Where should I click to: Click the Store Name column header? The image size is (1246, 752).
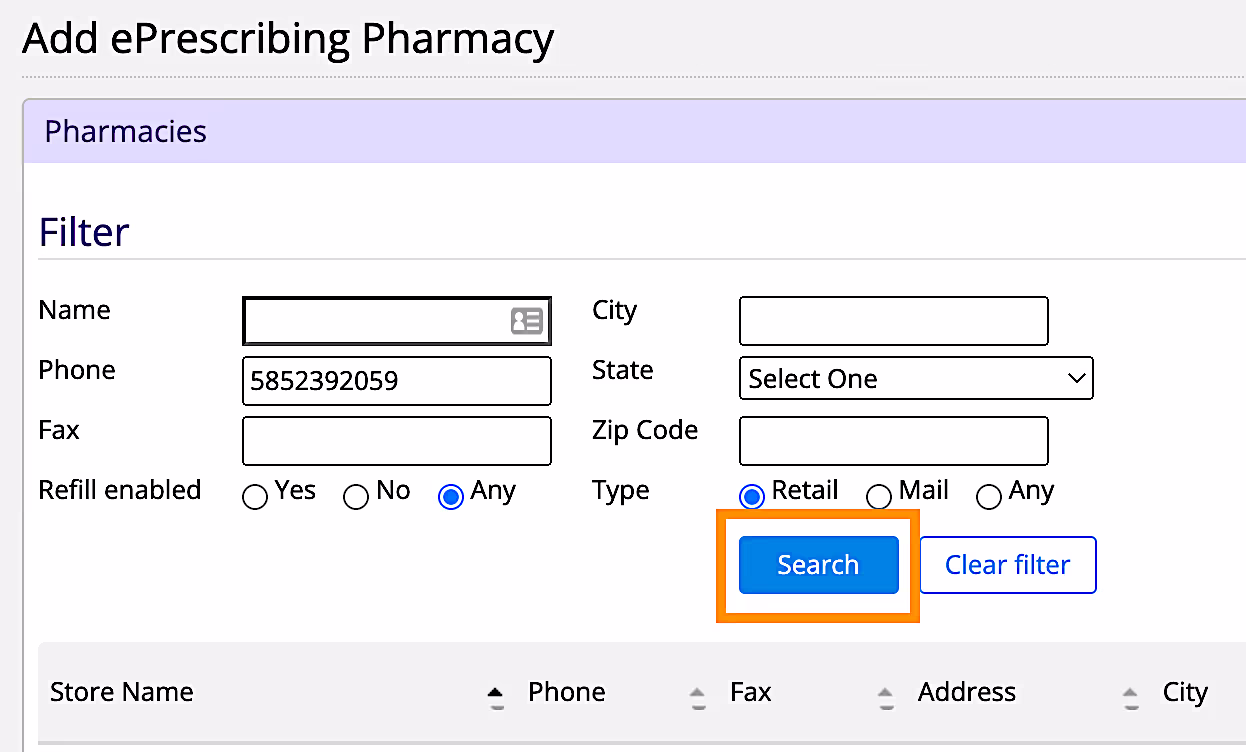point(122,692)
